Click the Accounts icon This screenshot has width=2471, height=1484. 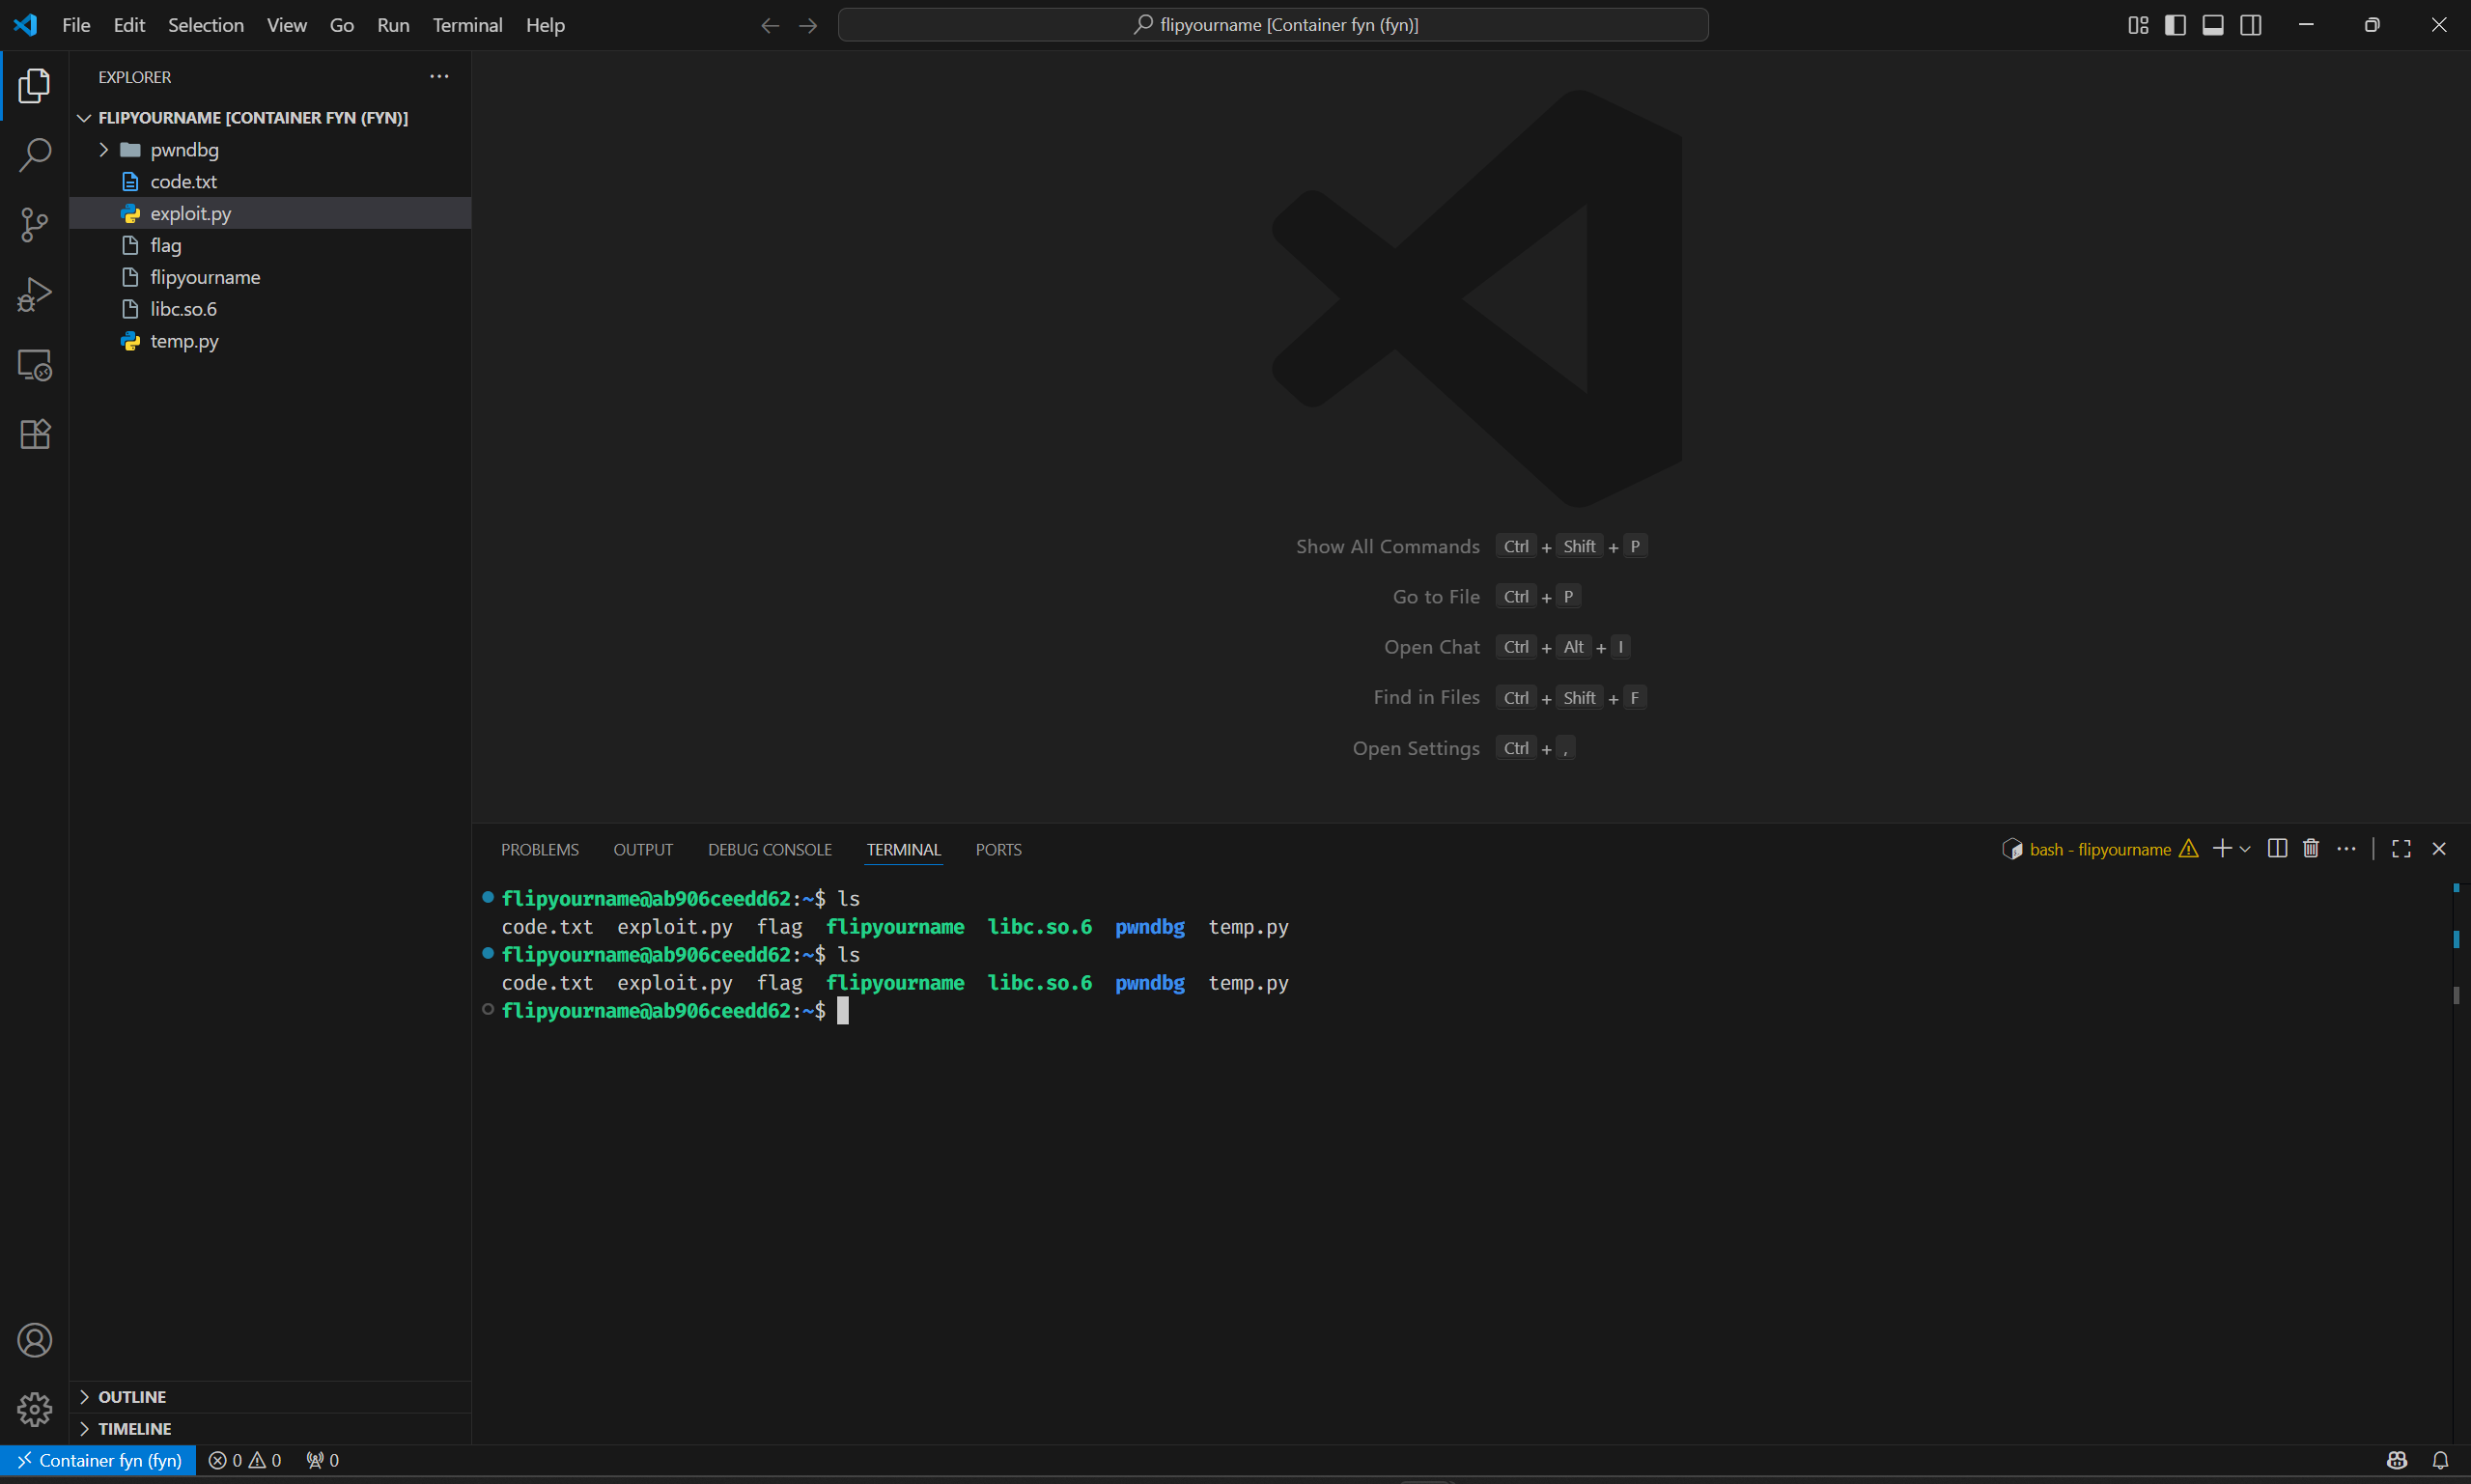(34, 1340)
